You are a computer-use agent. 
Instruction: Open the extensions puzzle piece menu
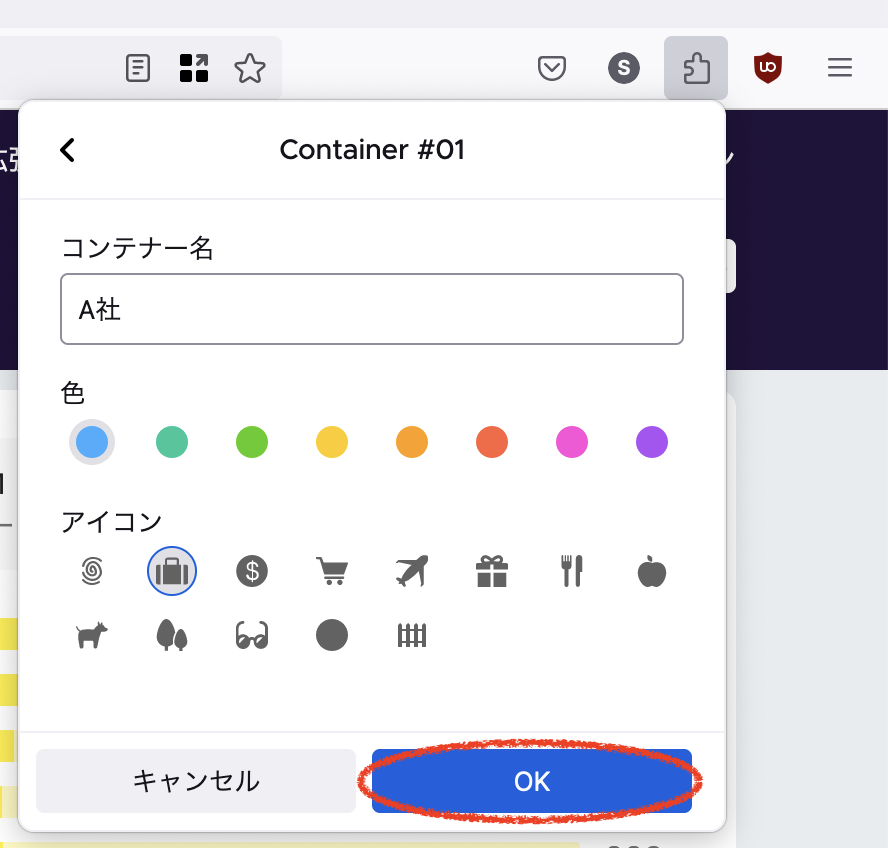(696, 68)
